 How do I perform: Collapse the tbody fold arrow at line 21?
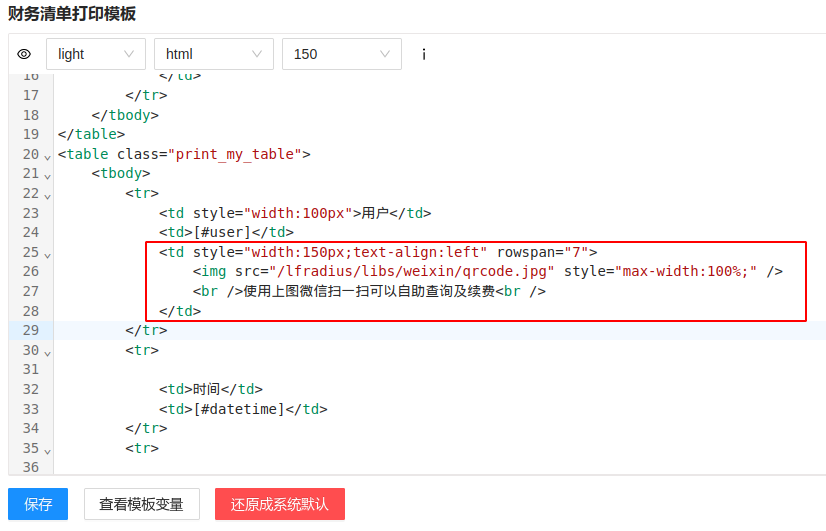47,175
